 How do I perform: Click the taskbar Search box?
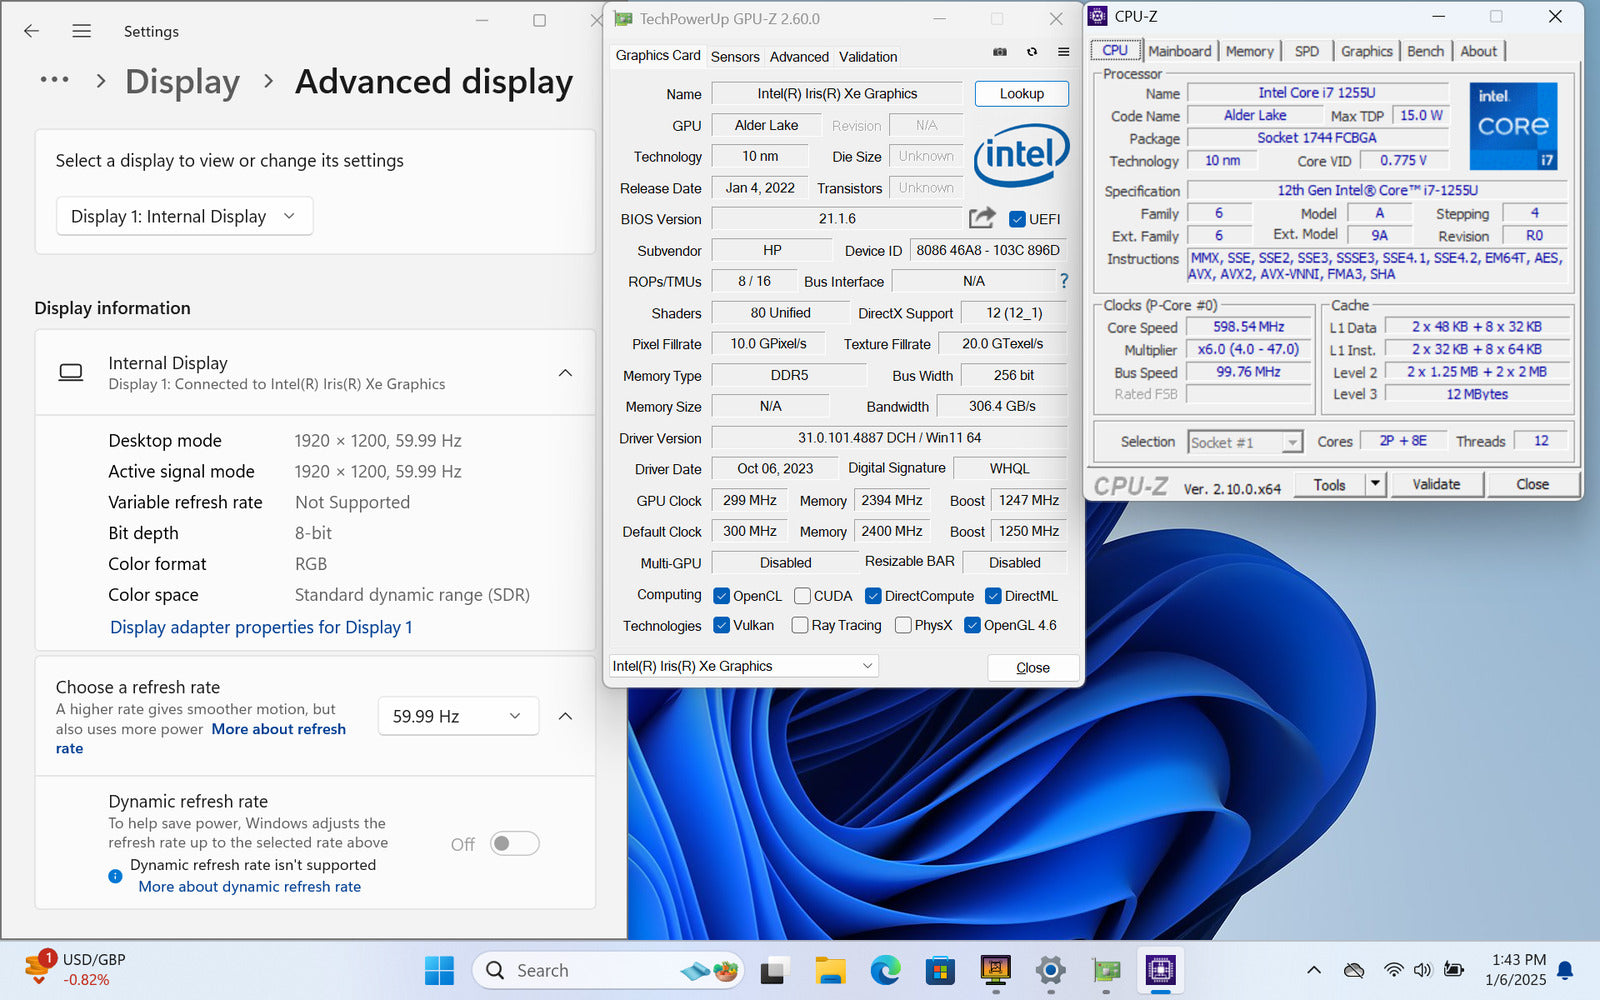pos(608,970)
